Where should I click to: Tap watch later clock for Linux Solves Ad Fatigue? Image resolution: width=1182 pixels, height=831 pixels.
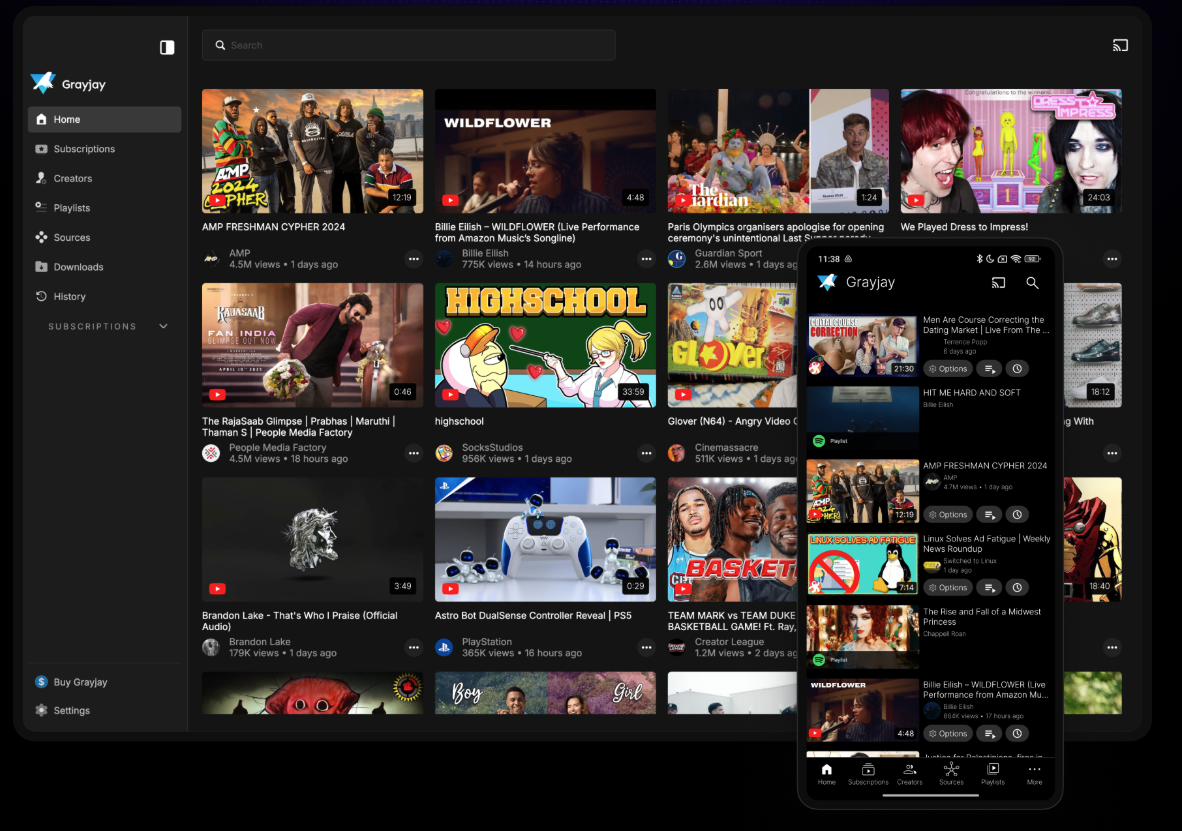coord(1017,587)
